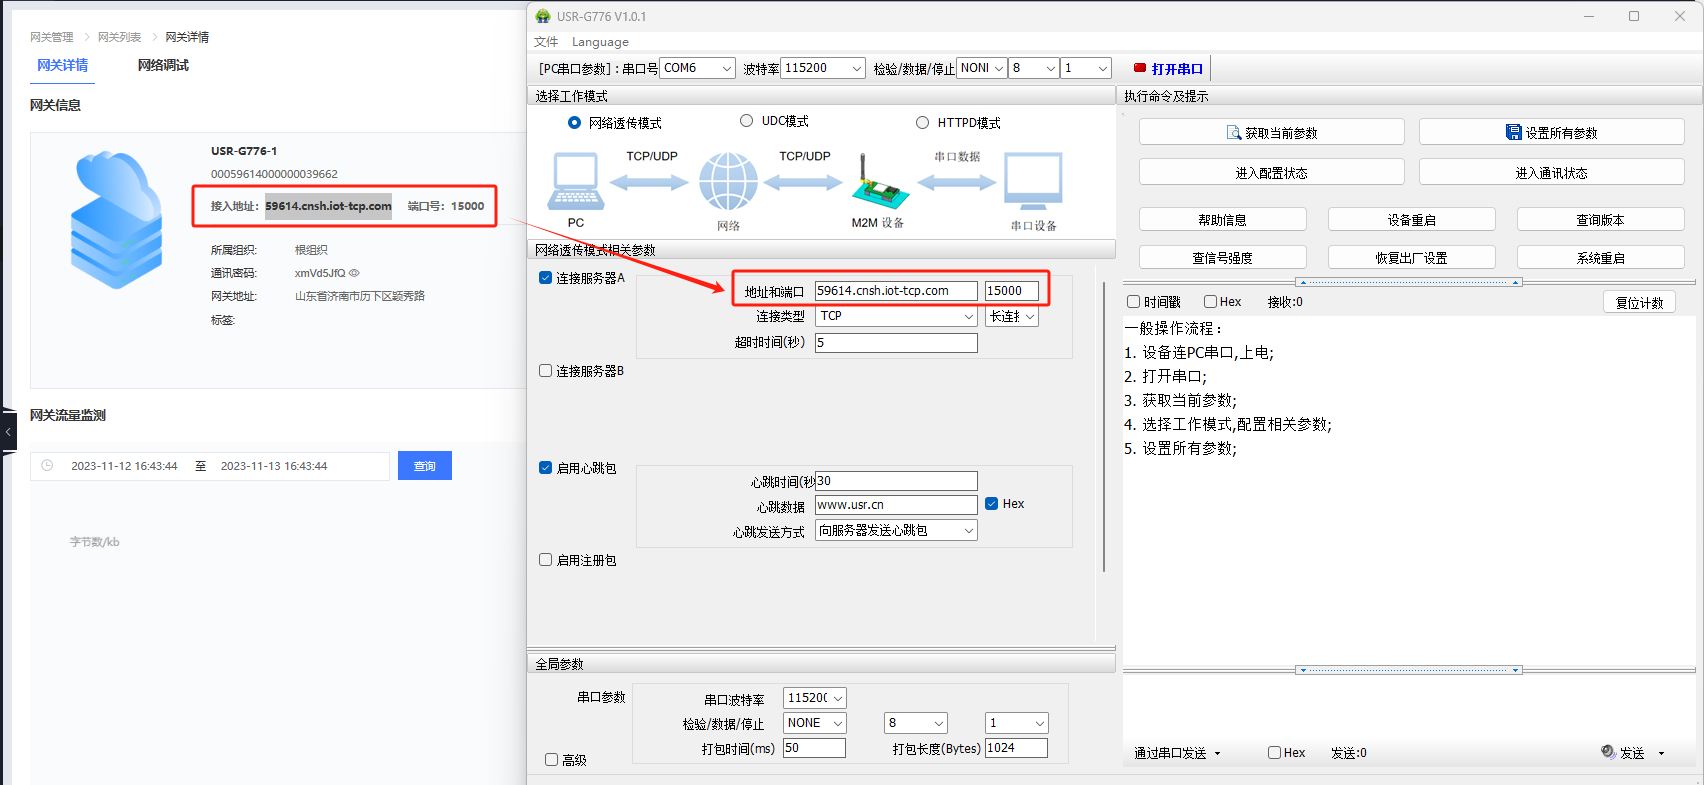
Task: Click the globe network icon in diagram
Action: click(728, 182)
